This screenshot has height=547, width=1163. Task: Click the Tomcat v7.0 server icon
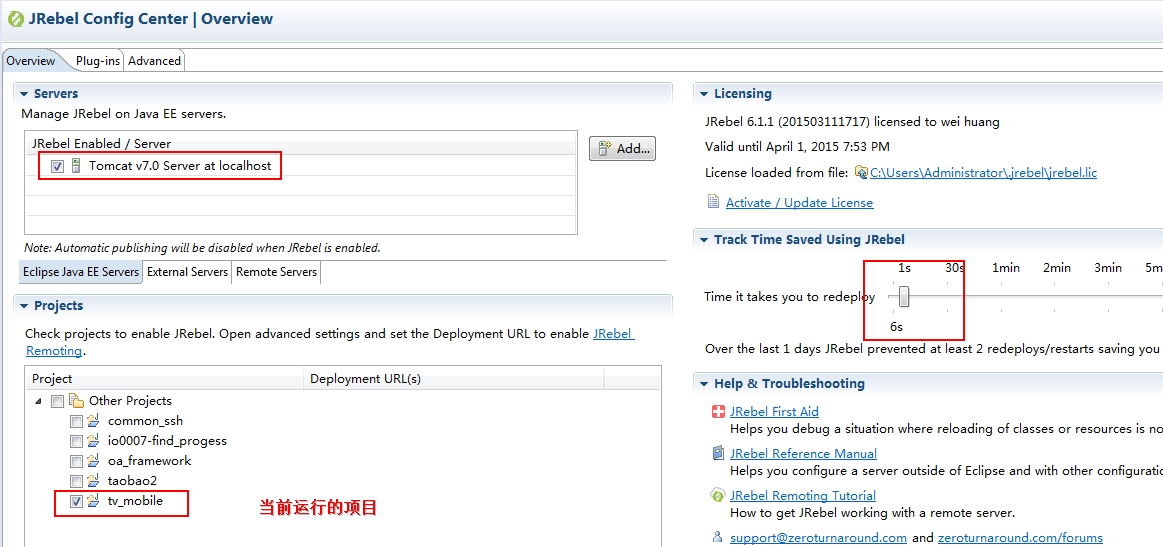click(x=76, y=166)
